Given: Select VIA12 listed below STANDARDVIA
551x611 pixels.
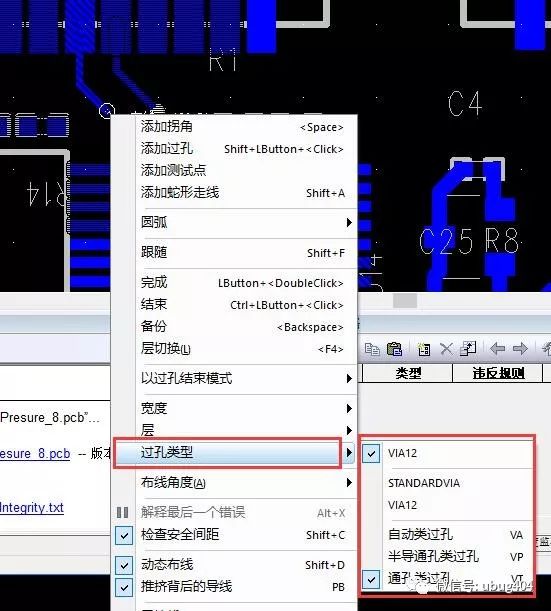Looking at the screenshot, I should (447, 505).
